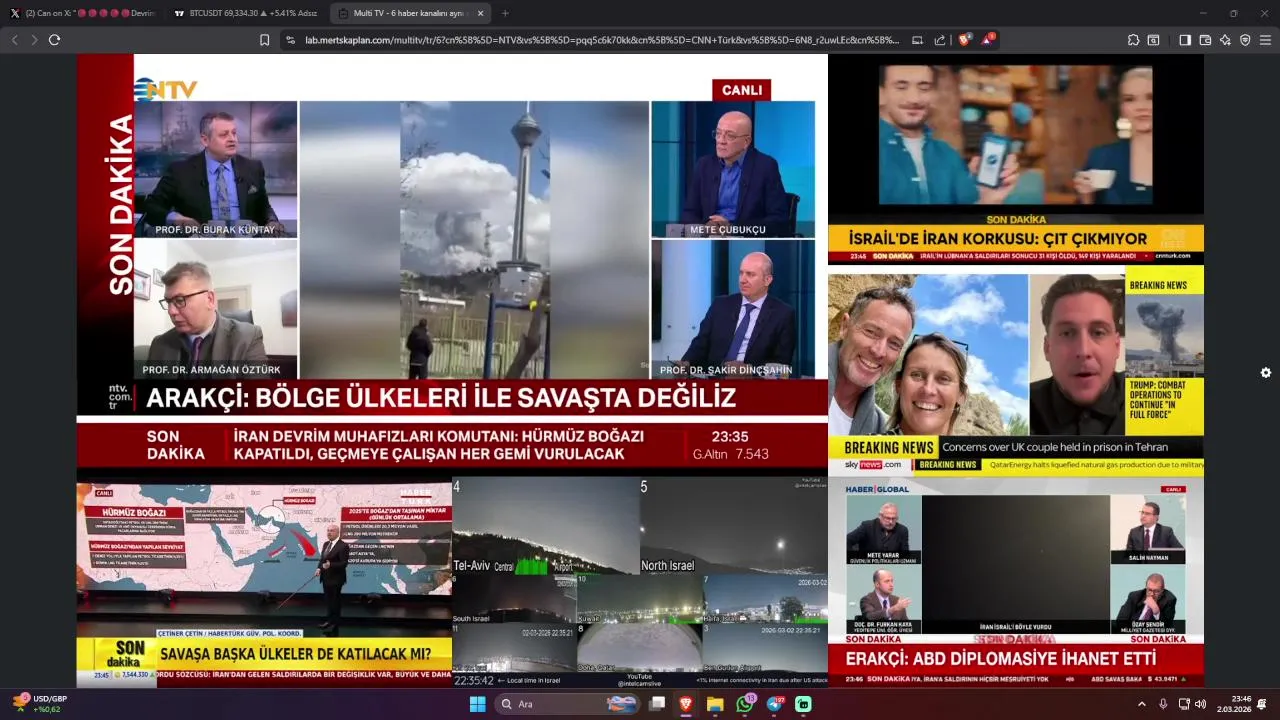Bookmark this page with bookmark icon
Viewport: 1280px width, 720px height.
(264, 40)
